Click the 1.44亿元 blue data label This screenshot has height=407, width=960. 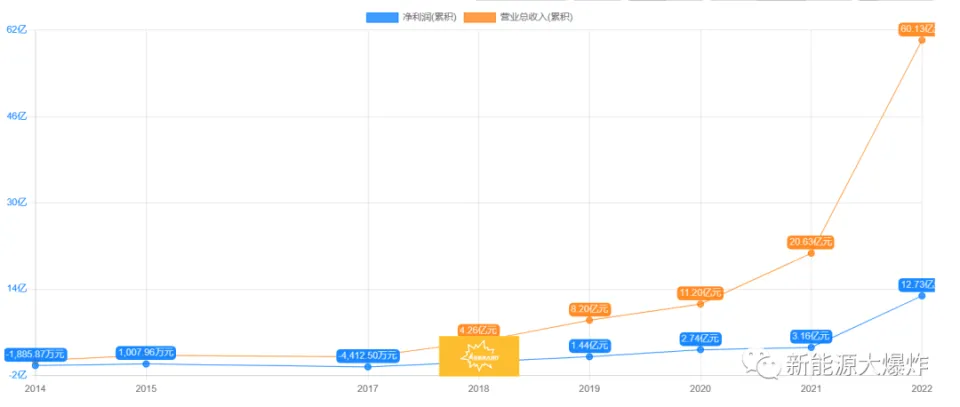point(590,346)
